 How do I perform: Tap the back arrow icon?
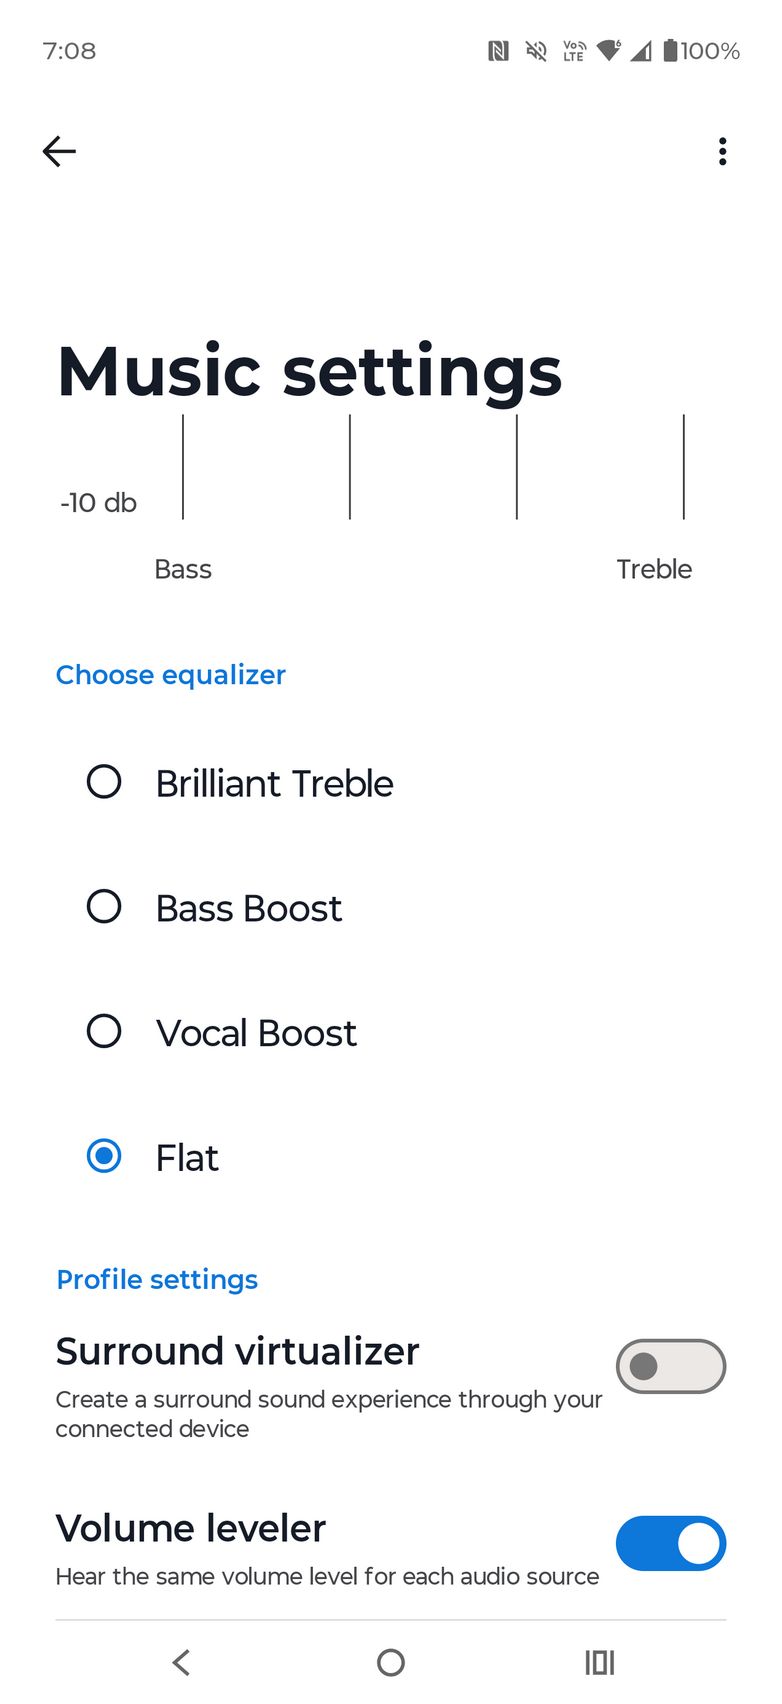[x=60, y=152]
